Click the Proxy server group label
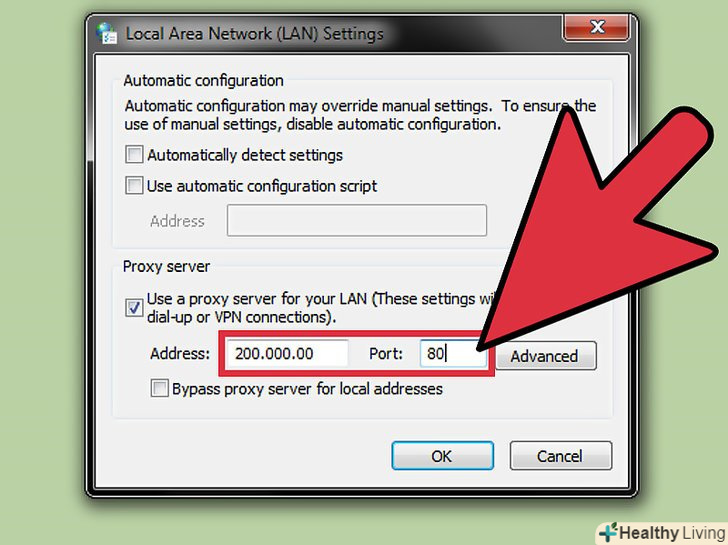The height and width of the screenshot is (545, 728). point(166,266)
